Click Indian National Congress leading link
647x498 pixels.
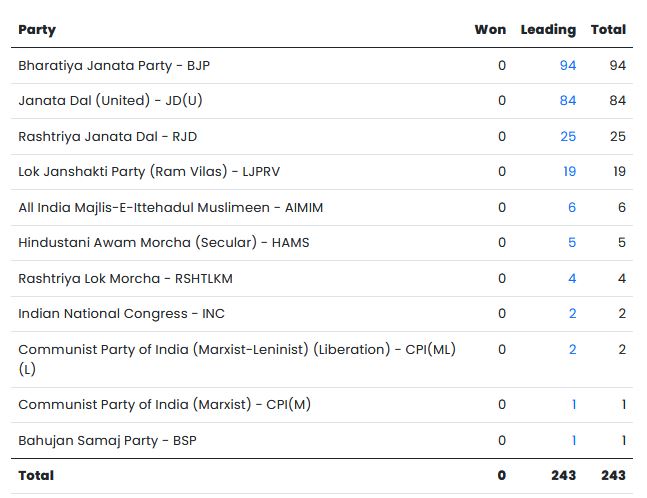pos(572,313)
